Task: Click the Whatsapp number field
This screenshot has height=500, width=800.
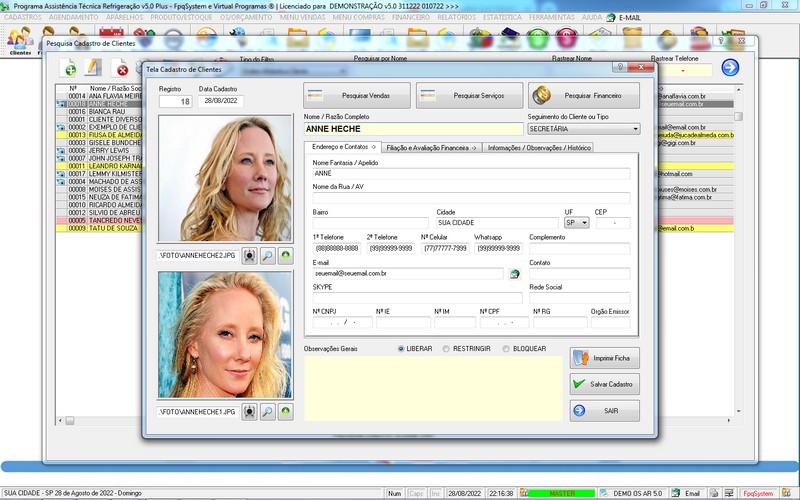Action: (x=498, y=248)
